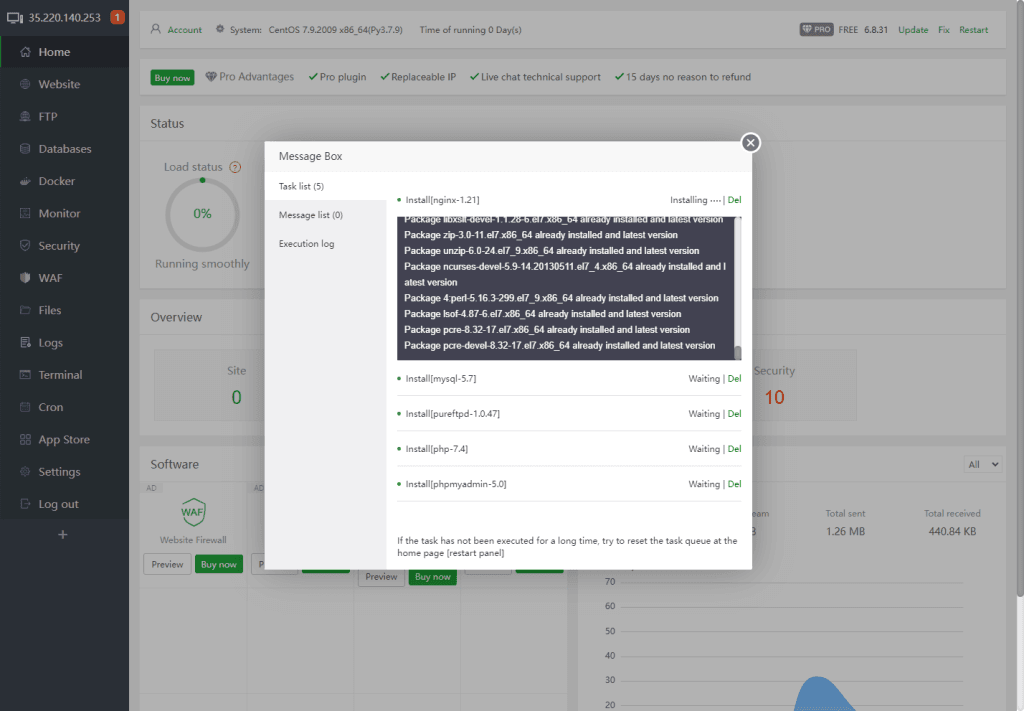The height and width of the screenshot is (711, 1024).
Task: Close the Message Box dialog
Action: tap(751, 143)
